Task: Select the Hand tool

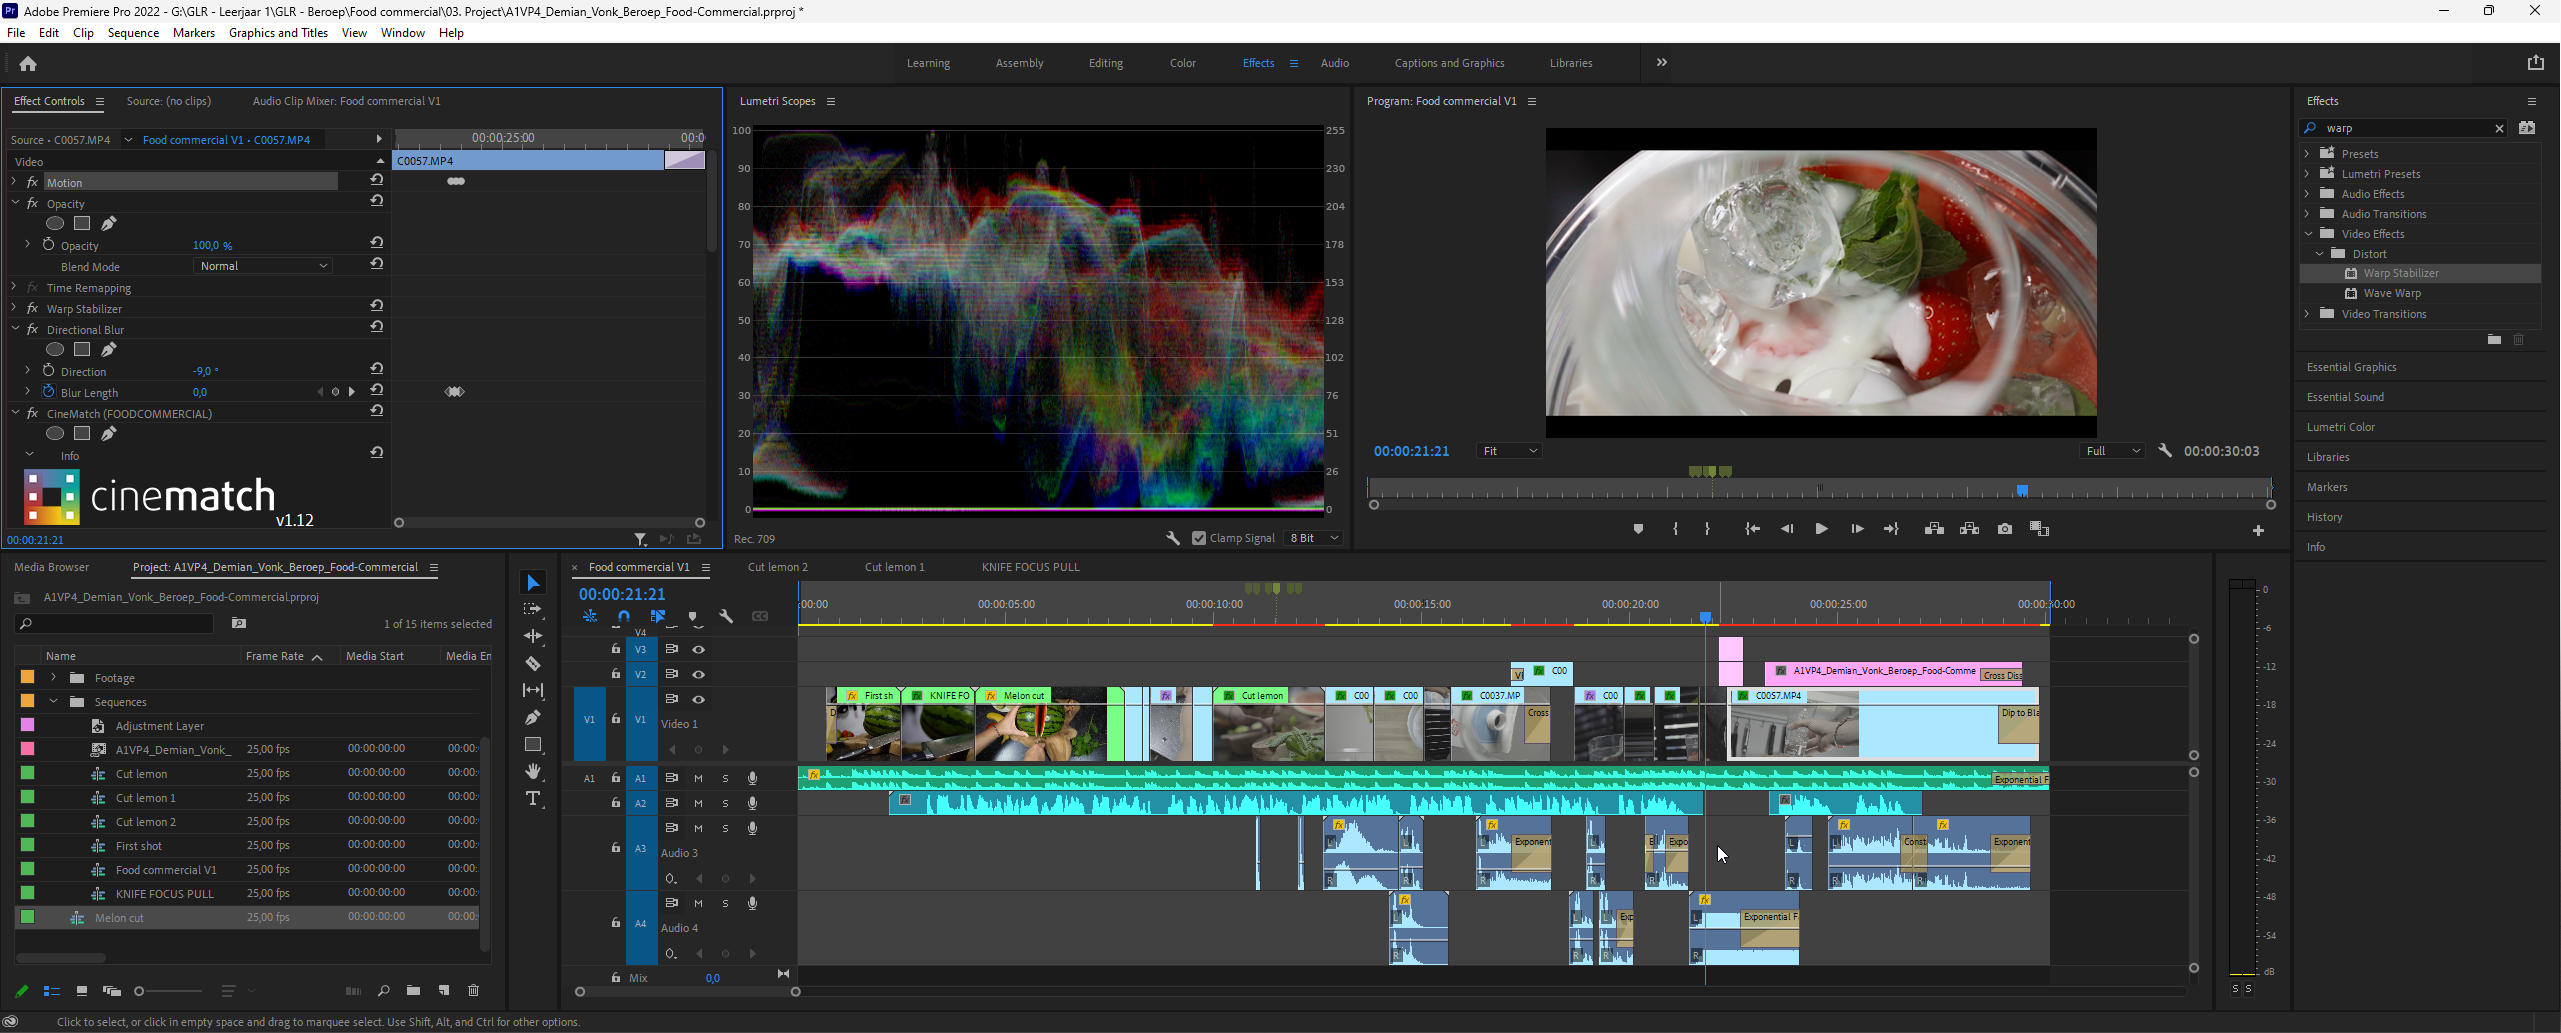Action: pyautogui.click(x=533, y=771)
